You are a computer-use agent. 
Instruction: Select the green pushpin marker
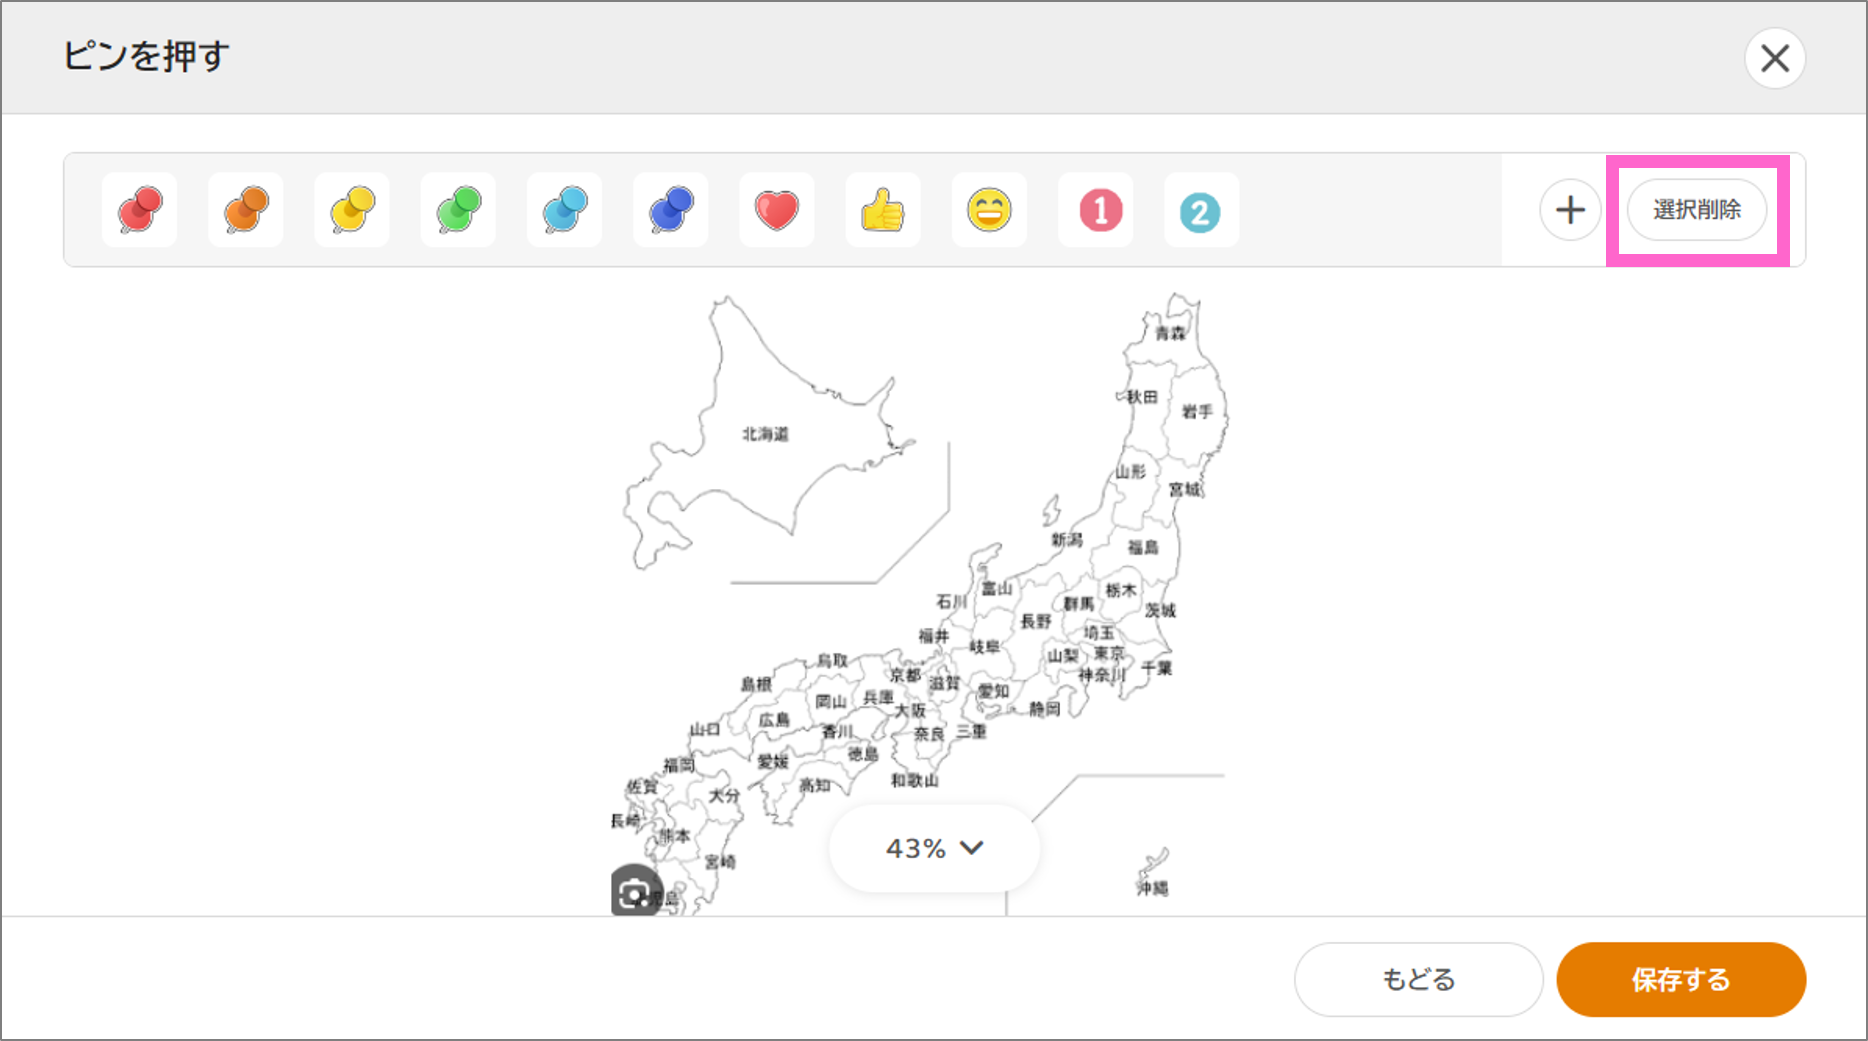(x=457, y=210)
